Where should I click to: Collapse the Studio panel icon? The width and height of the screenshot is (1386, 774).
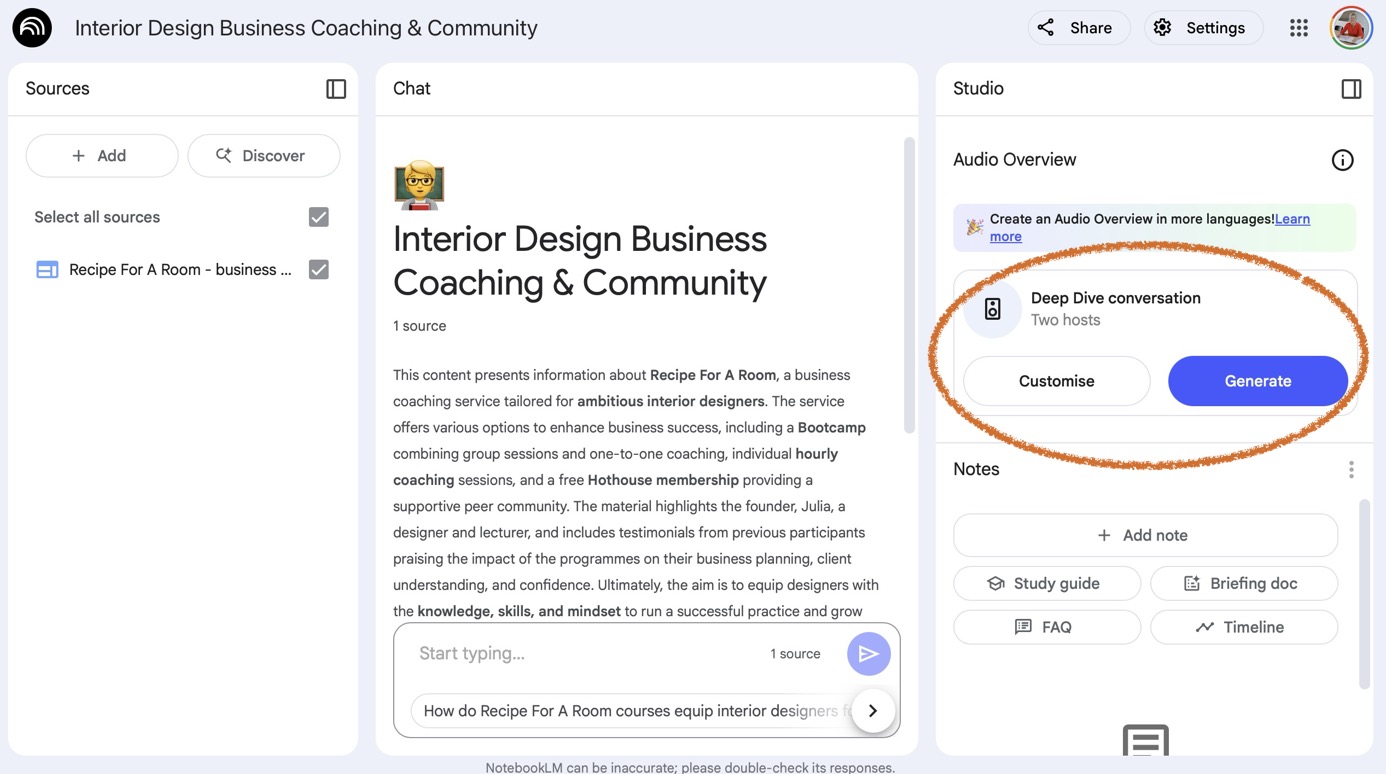click(x=1351, y=89)
